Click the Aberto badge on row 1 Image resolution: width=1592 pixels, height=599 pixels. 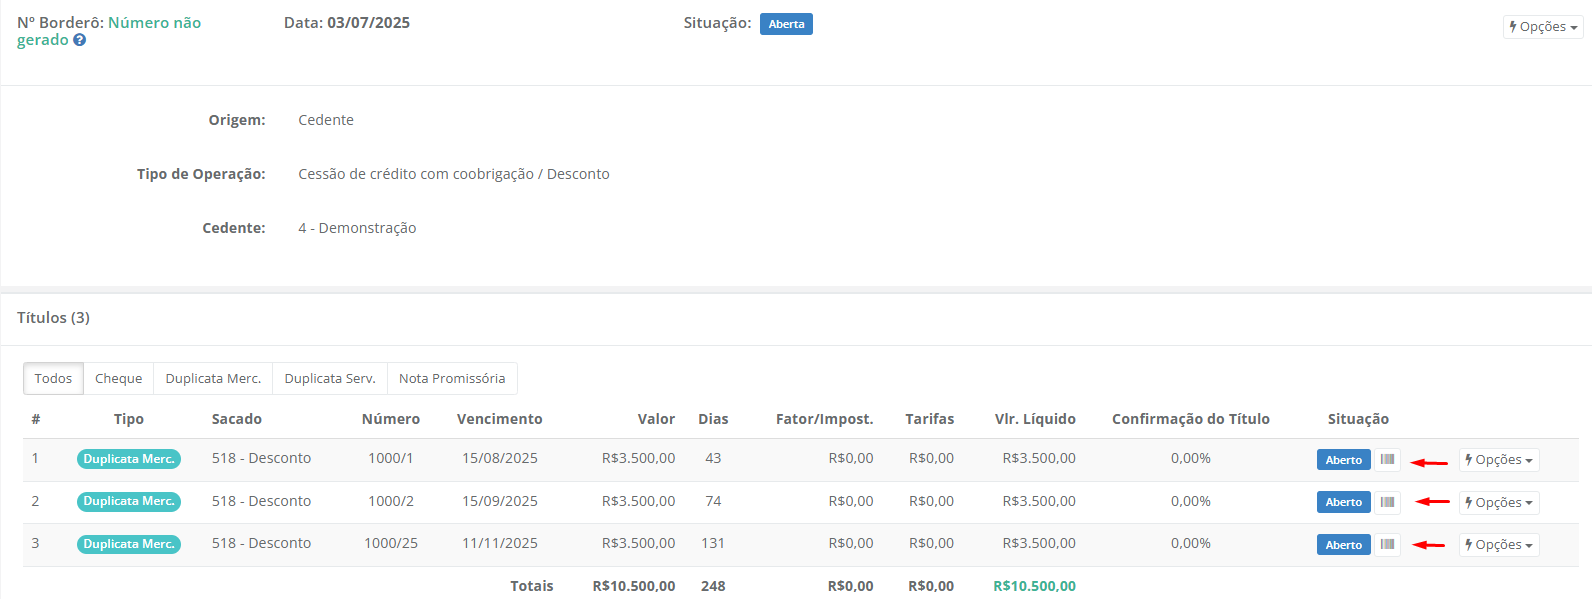[1343, 460]
